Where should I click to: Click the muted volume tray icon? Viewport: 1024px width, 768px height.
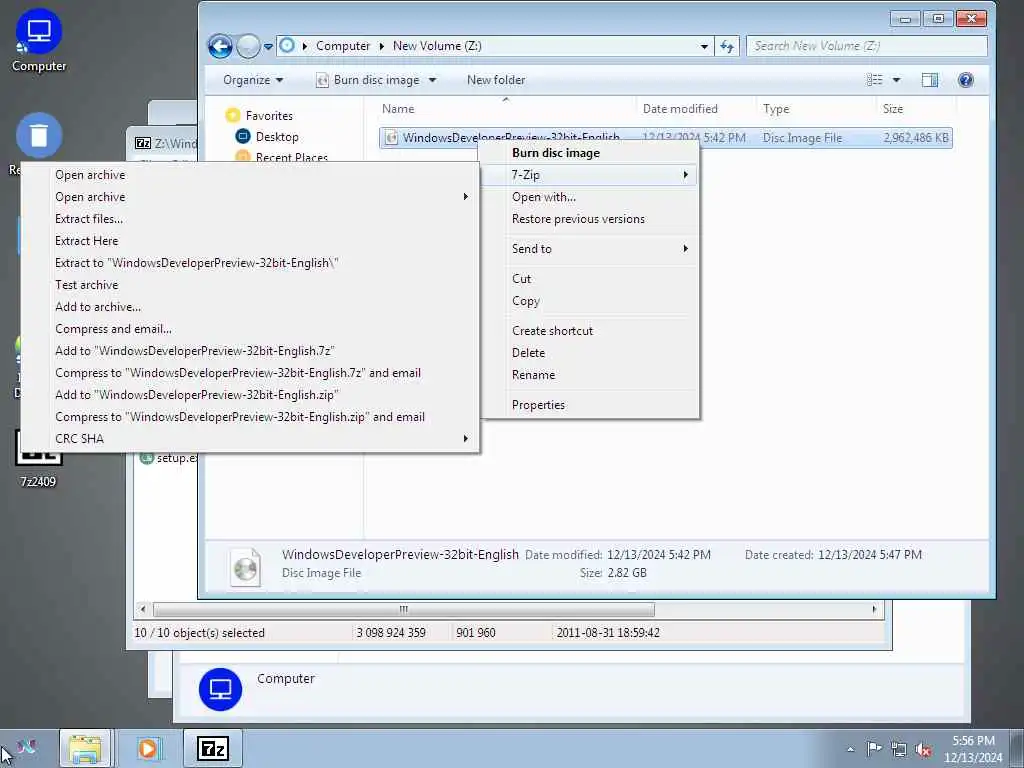tap(923, 750)
